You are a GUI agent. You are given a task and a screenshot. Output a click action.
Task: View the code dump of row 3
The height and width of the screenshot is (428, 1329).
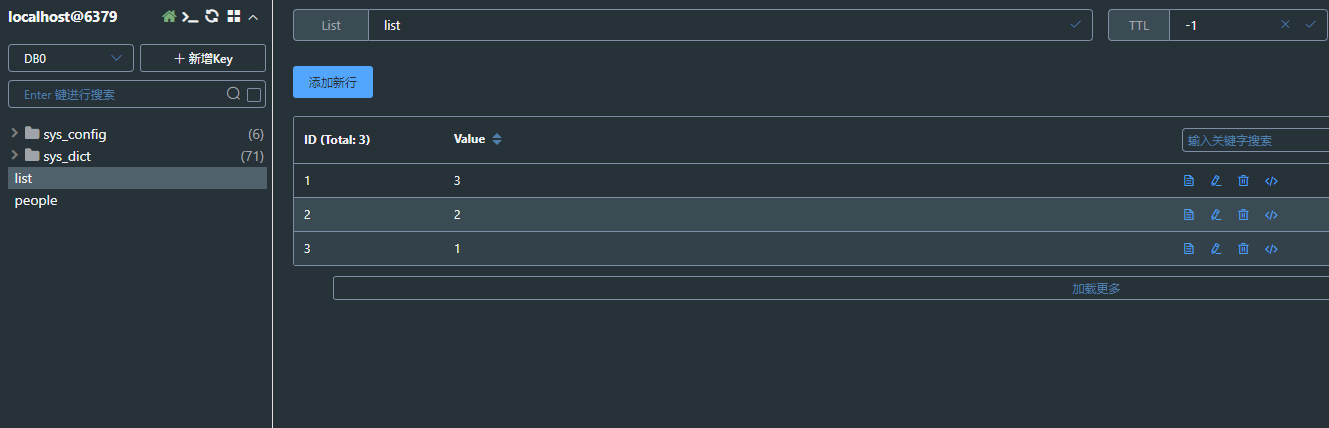point(1271,249)
